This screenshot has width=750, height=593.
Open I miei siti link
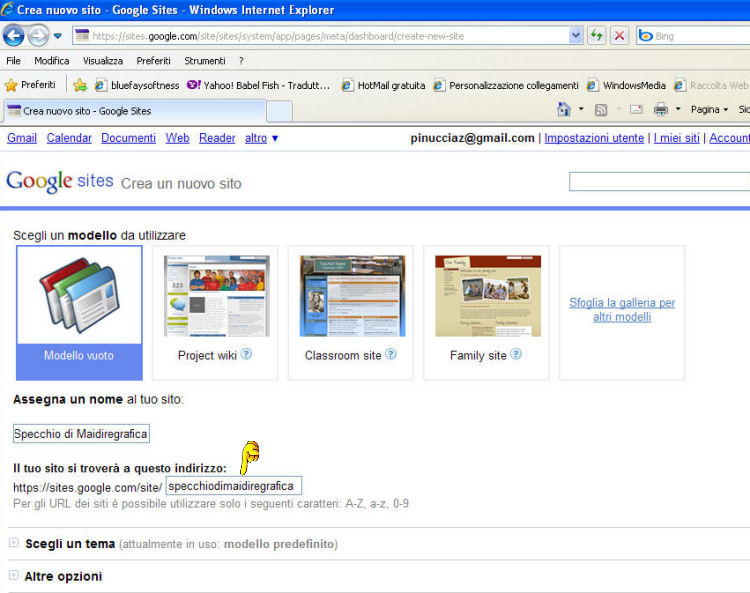pyautogui.click(x=676, y=138)
